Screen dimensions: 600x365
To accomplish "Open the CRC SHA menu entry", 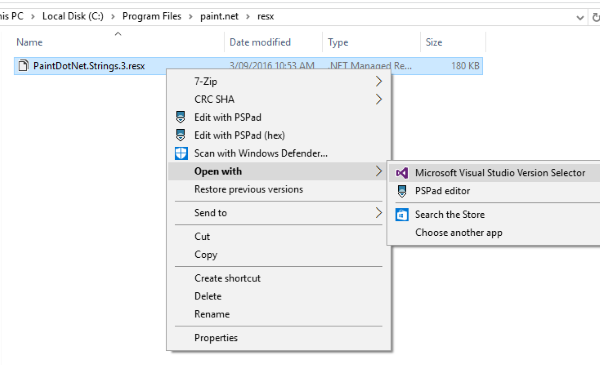I will click(279, 99).
